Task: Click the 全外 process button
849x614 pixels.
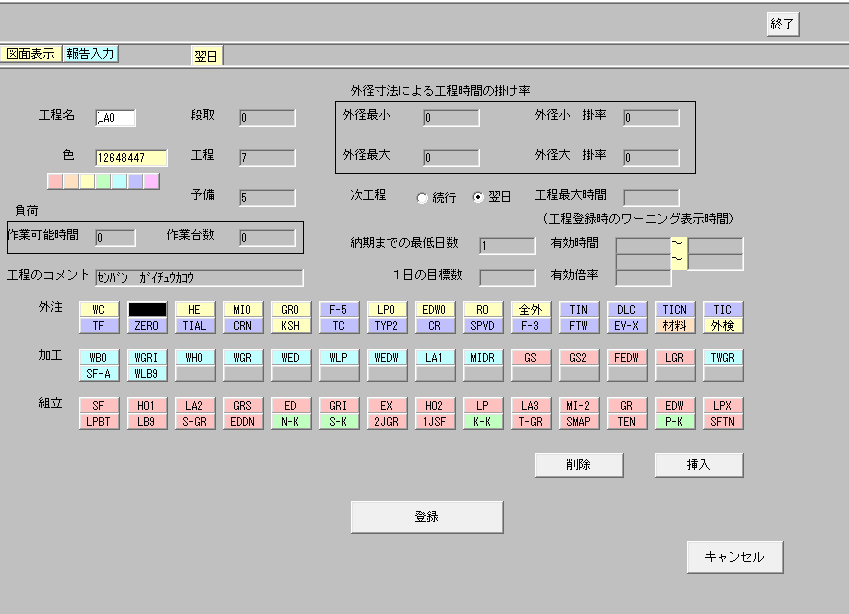Action: pyautogui.click(x=531, y=310)
